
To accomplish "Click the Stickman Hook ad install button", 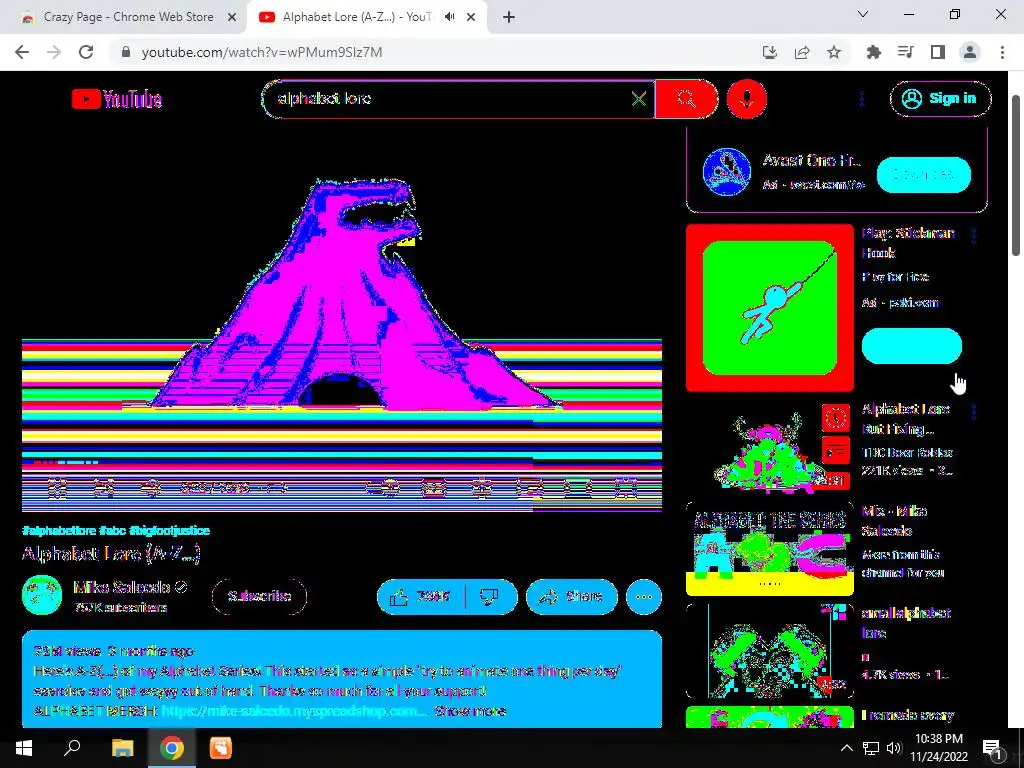I will (912, 345).
